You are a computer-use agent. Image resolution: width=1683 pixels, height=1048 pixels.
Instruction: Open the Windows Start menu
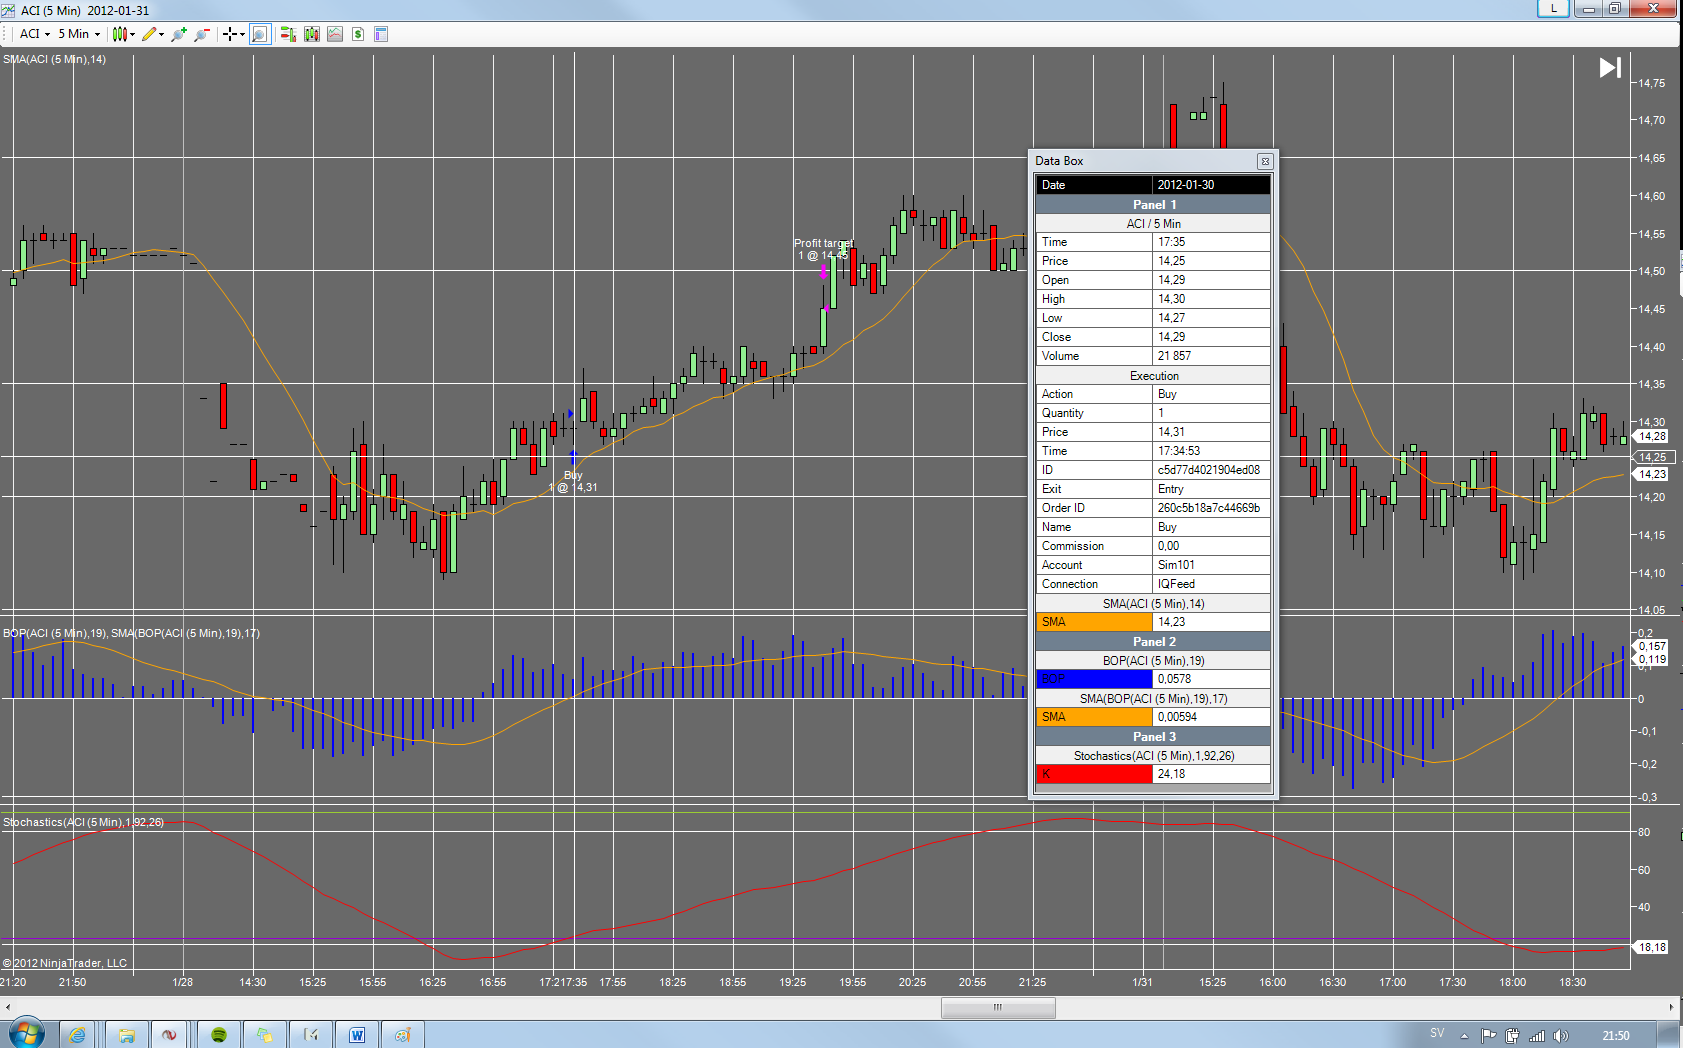click(x=27, y=1034)
